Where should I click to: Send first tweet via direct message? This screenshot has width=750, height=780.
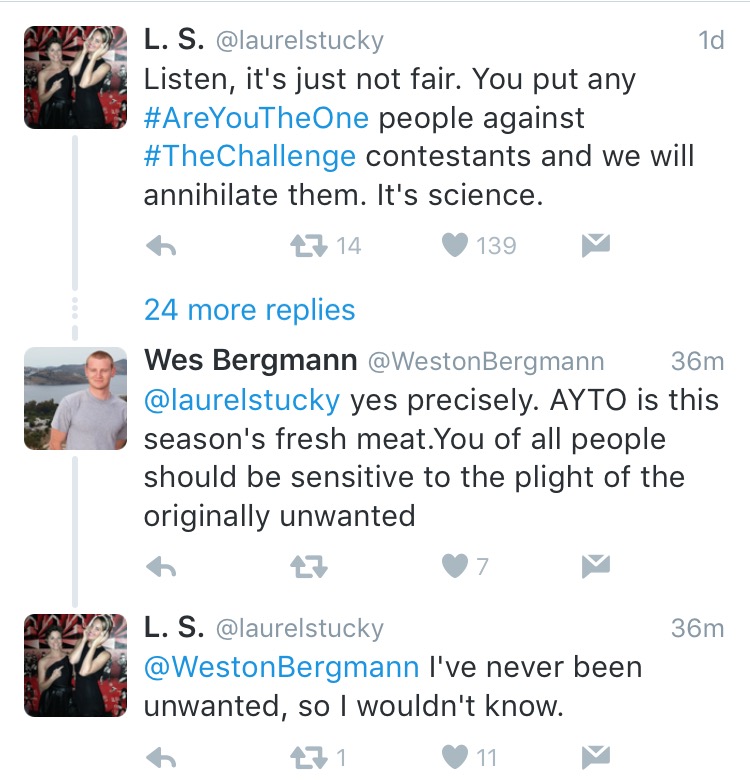tap(596, 245)
